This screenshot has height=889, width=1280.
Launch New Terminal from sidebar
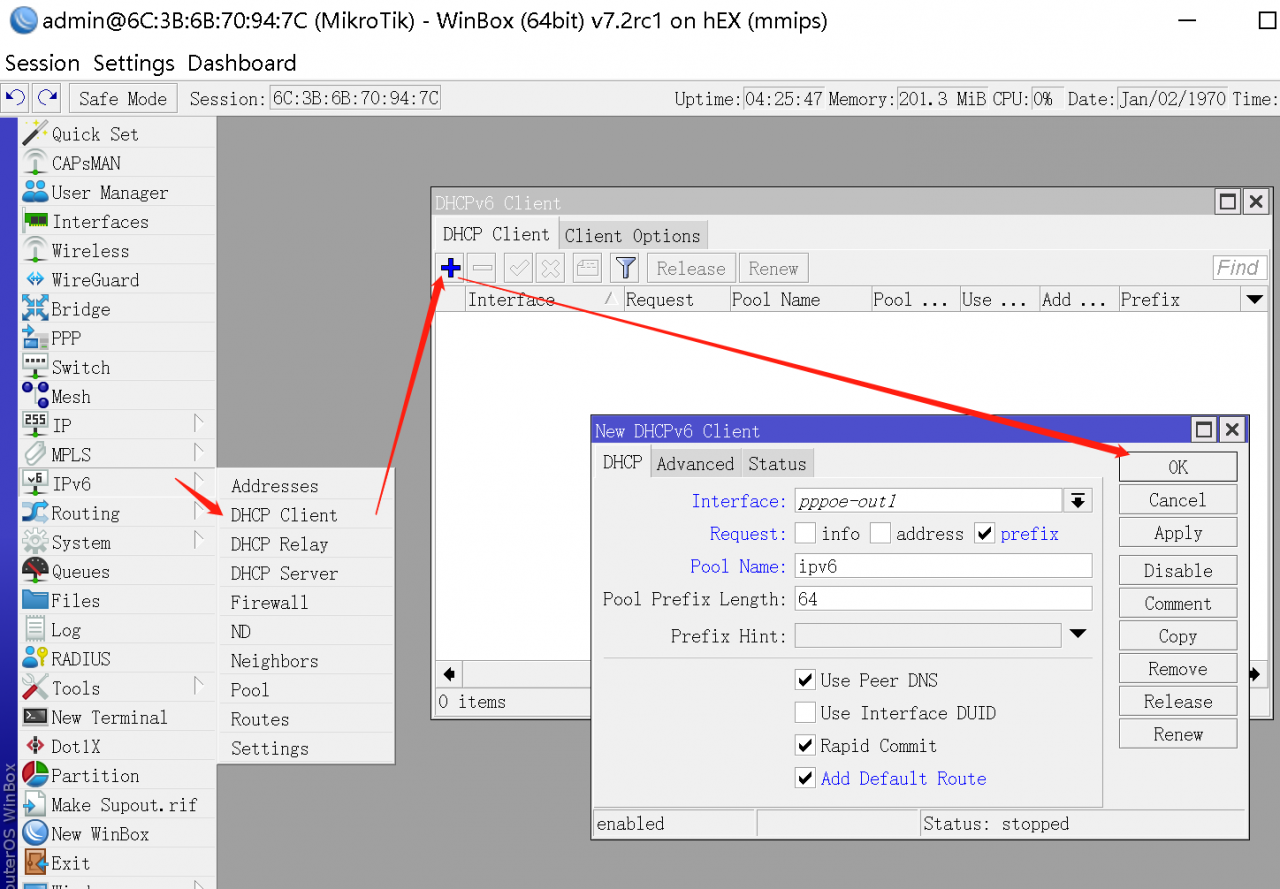(x=109, y=717)
